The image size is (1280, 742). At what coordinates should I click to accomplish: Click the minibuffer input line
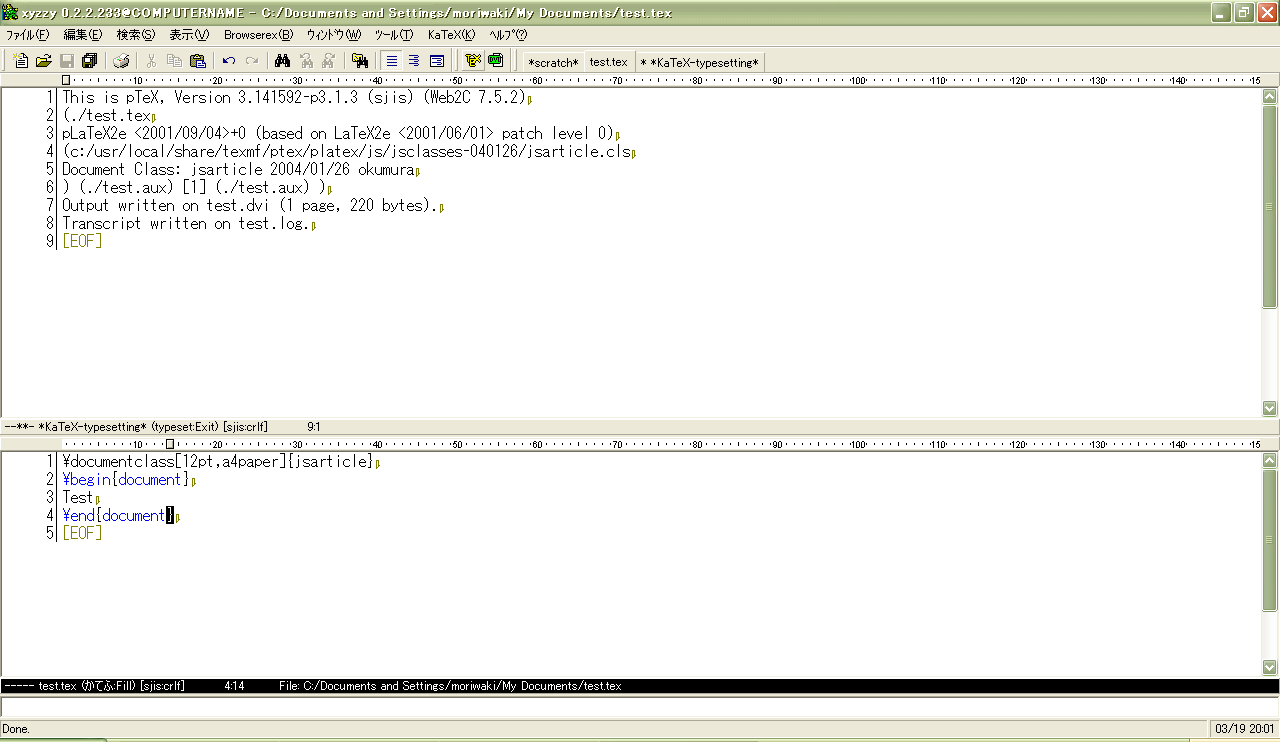coord(640,708)
